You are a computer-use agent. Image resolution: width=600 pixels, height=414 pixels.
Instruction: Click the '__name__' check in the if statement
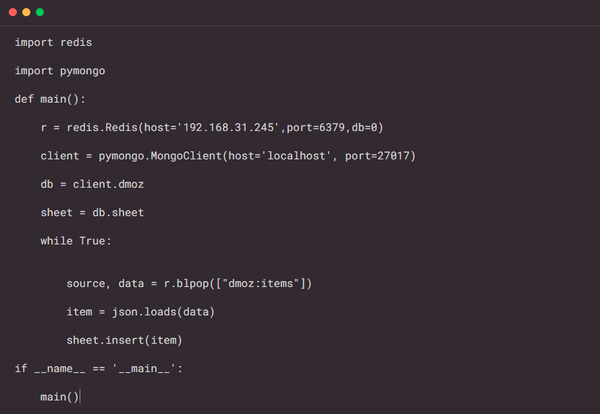60,368
